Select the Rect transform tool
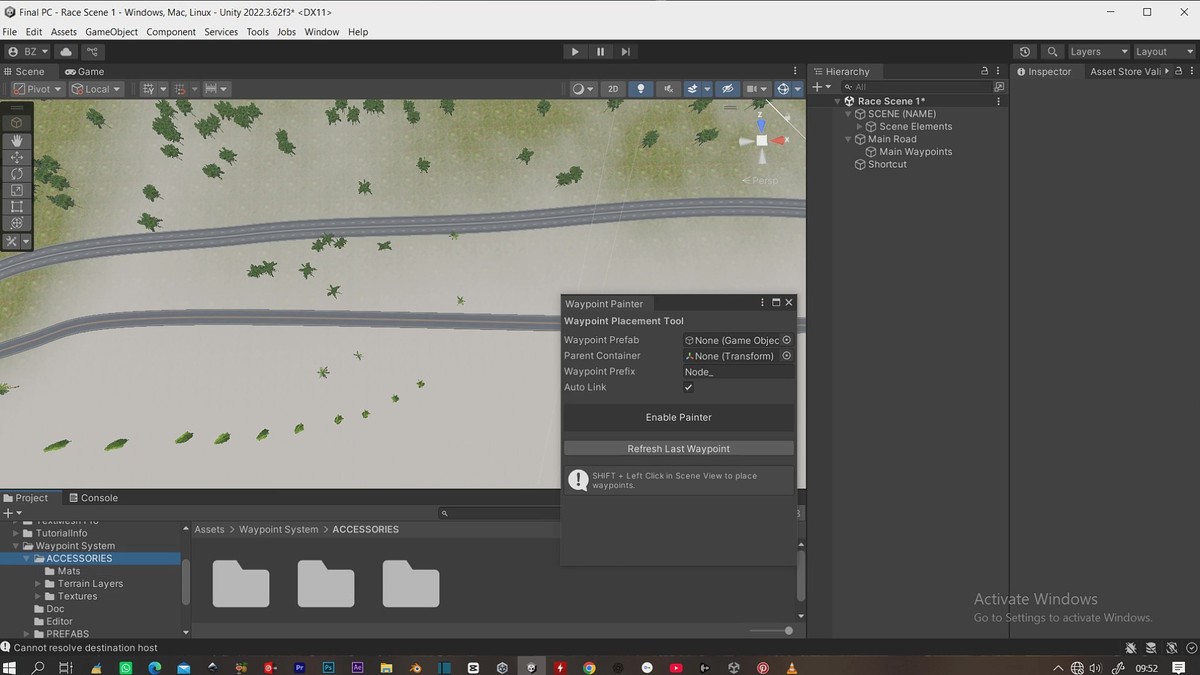Screen dimensions: 1200x675 (x=17, y=206)
